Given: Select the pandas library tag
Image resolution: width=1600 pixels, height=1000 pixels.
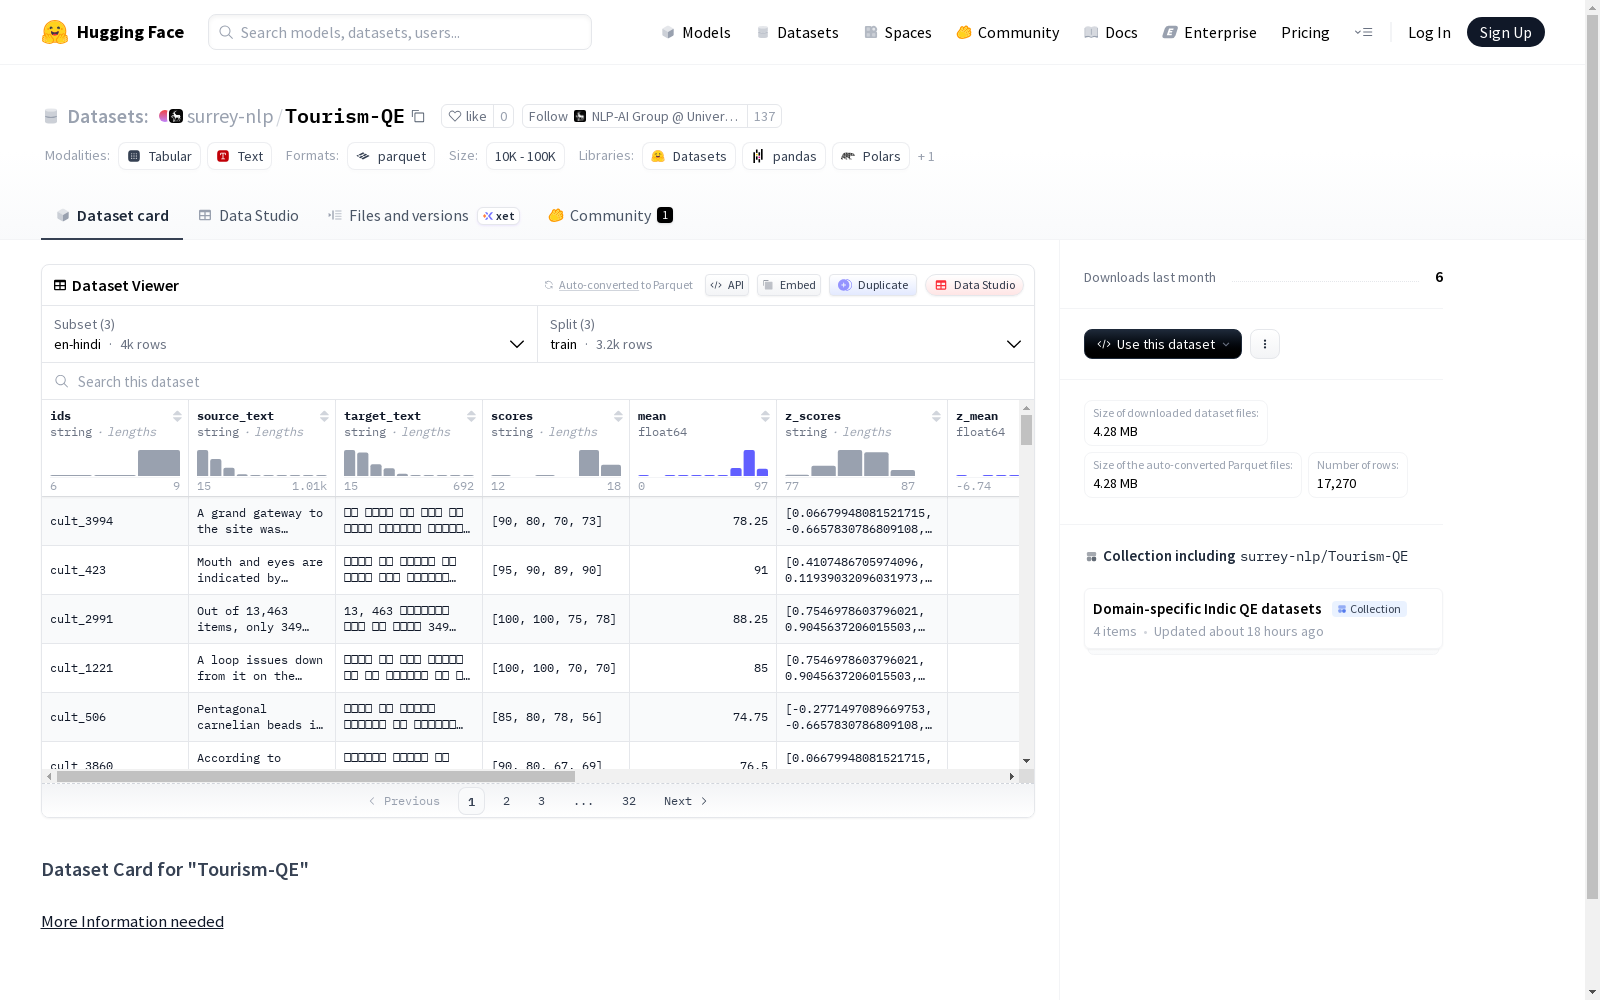Looking at the screenshot, I should (784, 156).
